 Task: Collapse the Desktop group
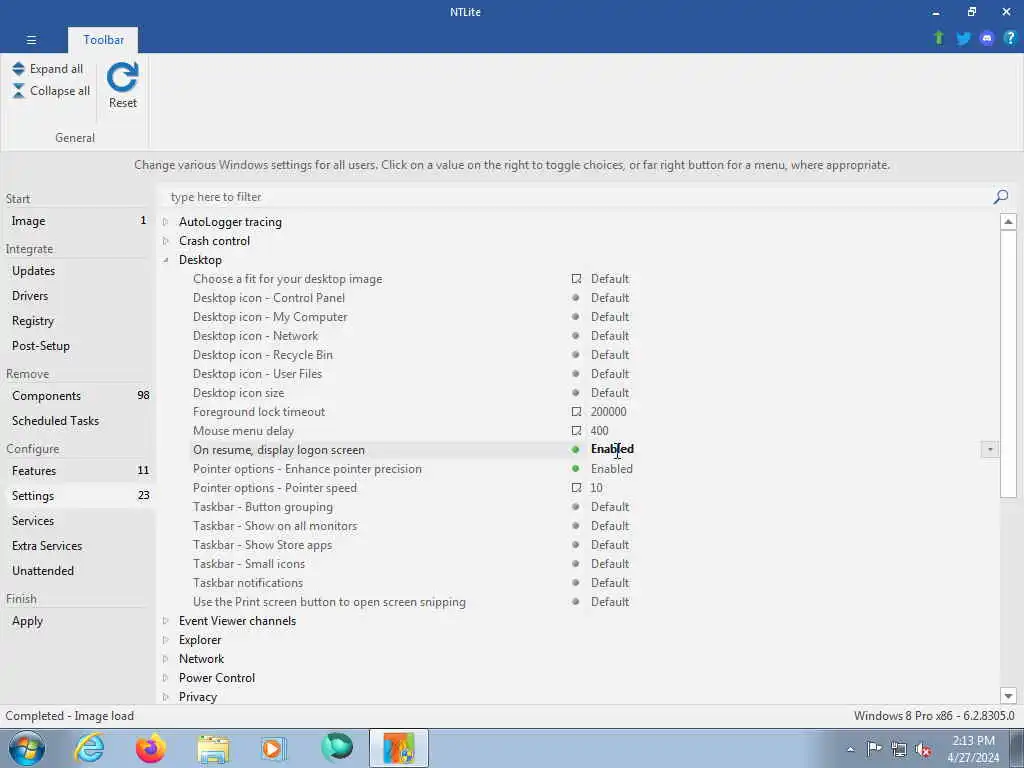(x=165, y=260)
